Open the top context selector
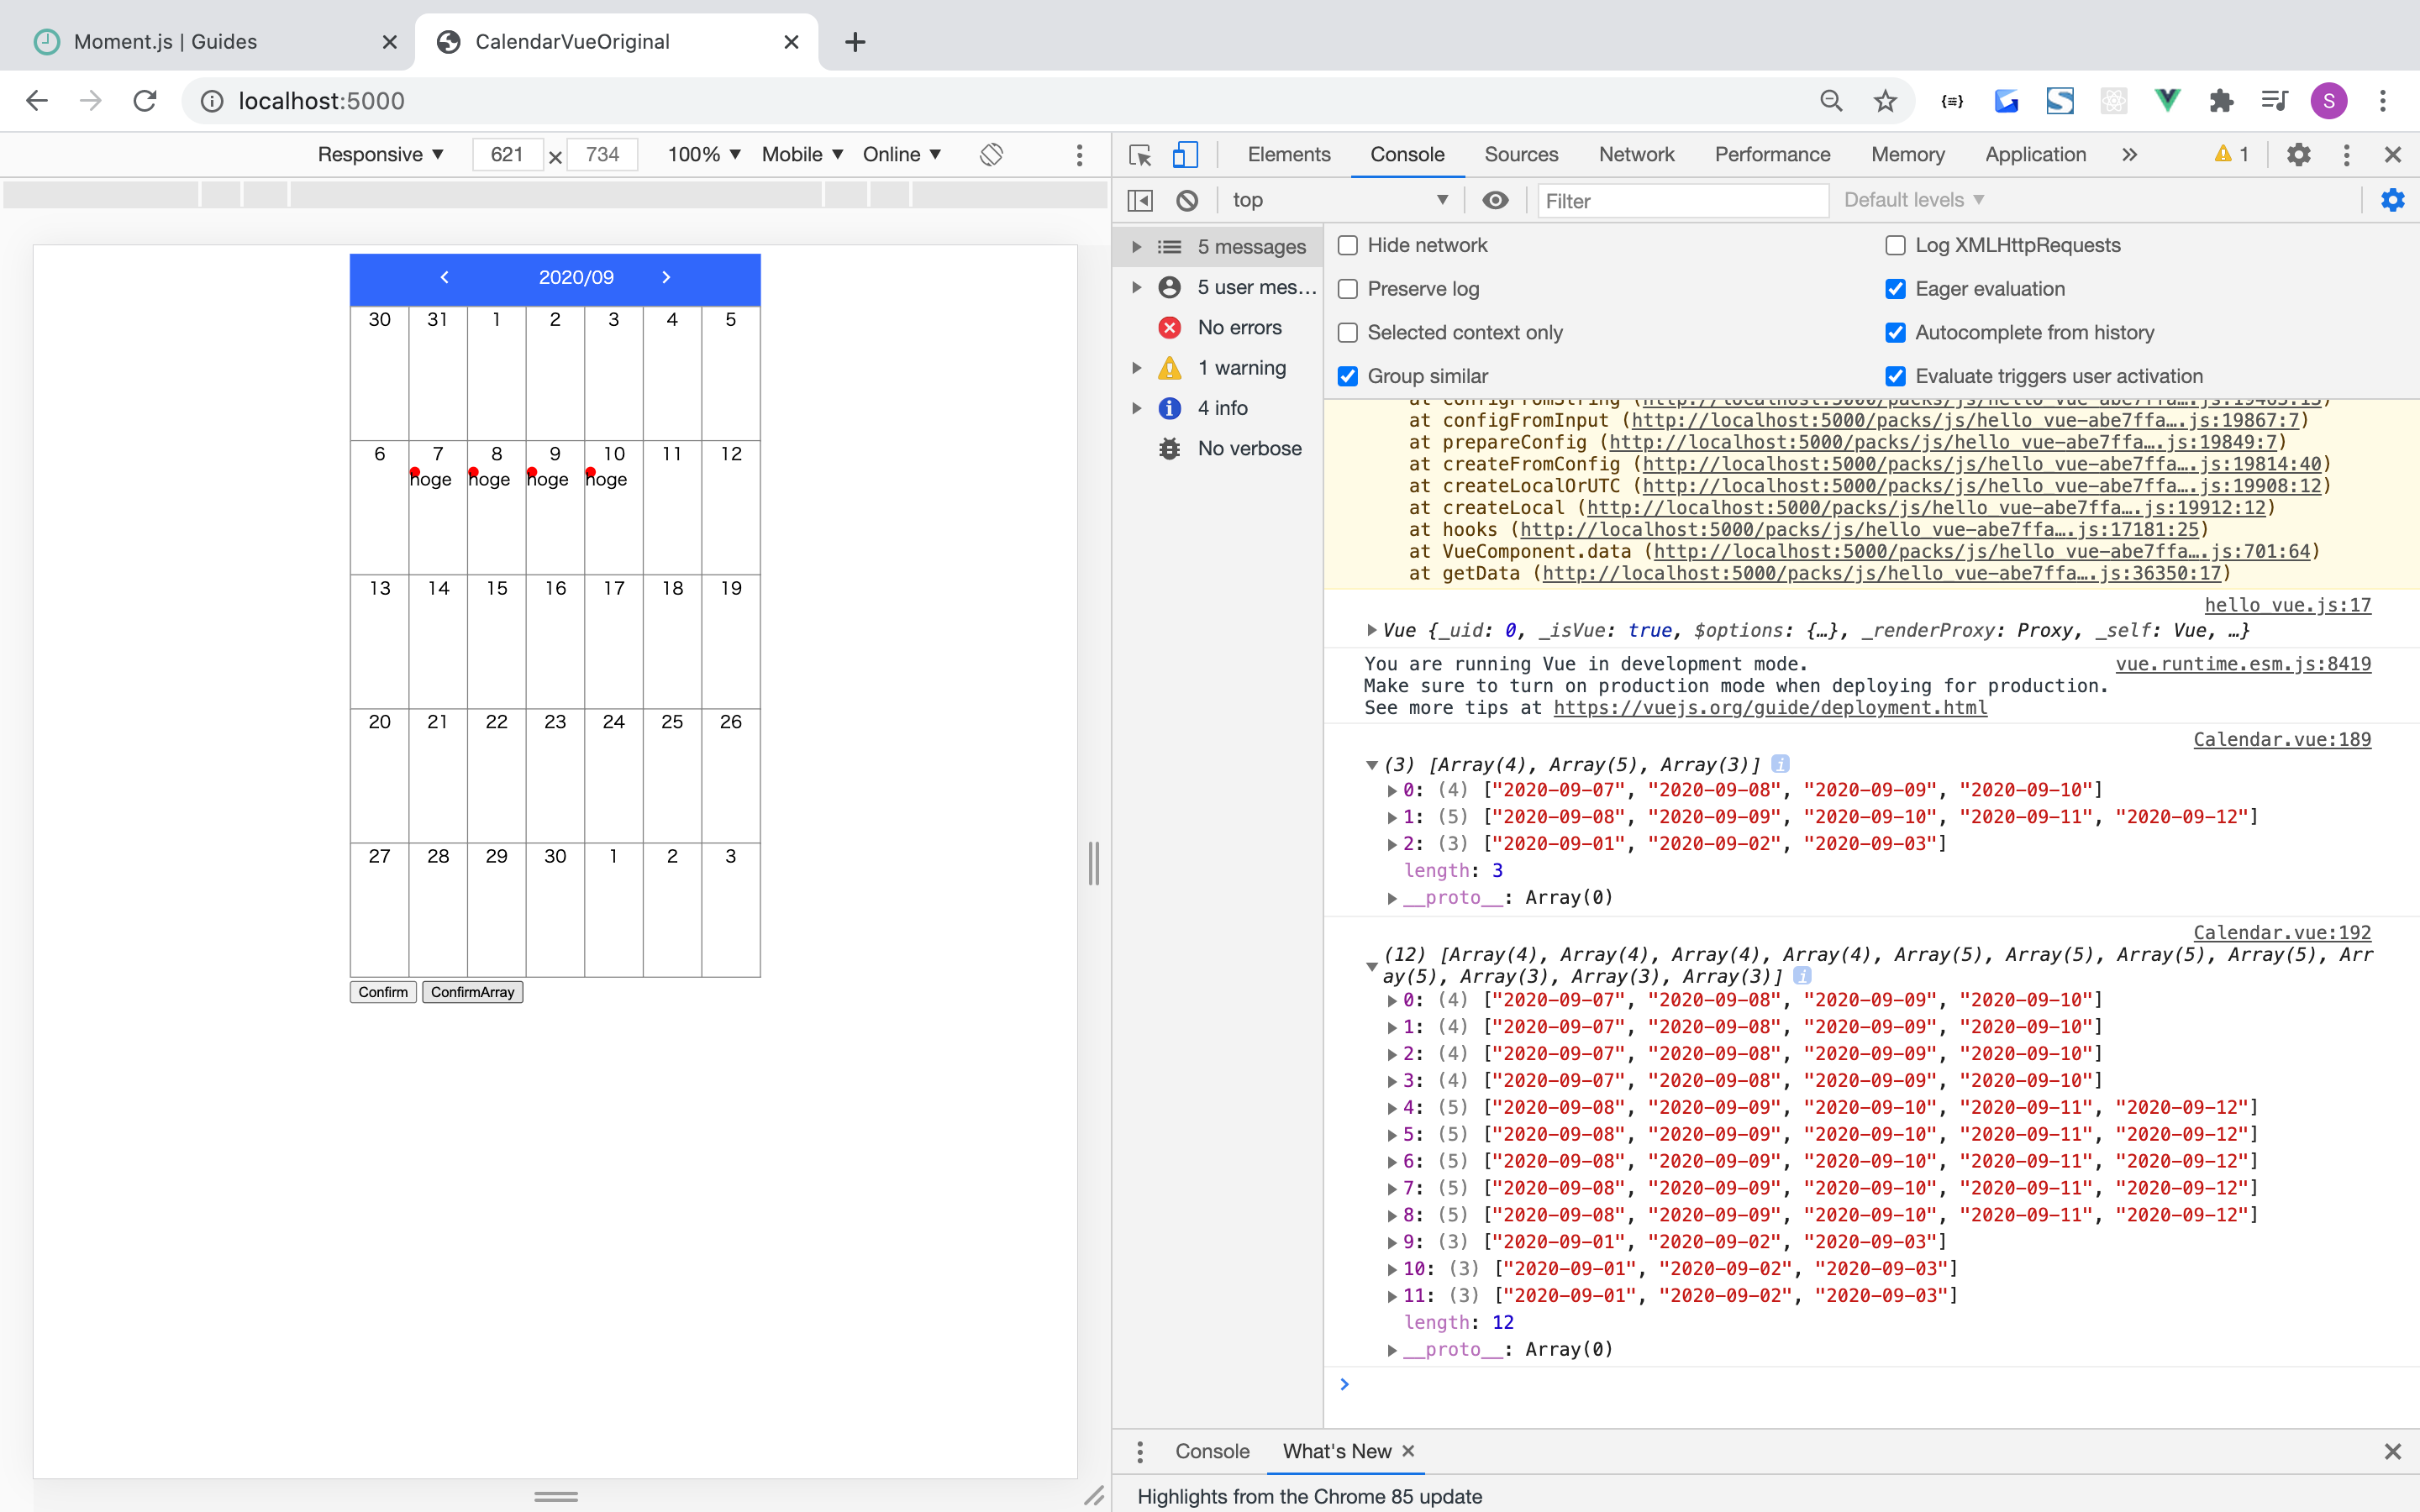This screenshot has height=1512, width=2420. (1340, 200)
